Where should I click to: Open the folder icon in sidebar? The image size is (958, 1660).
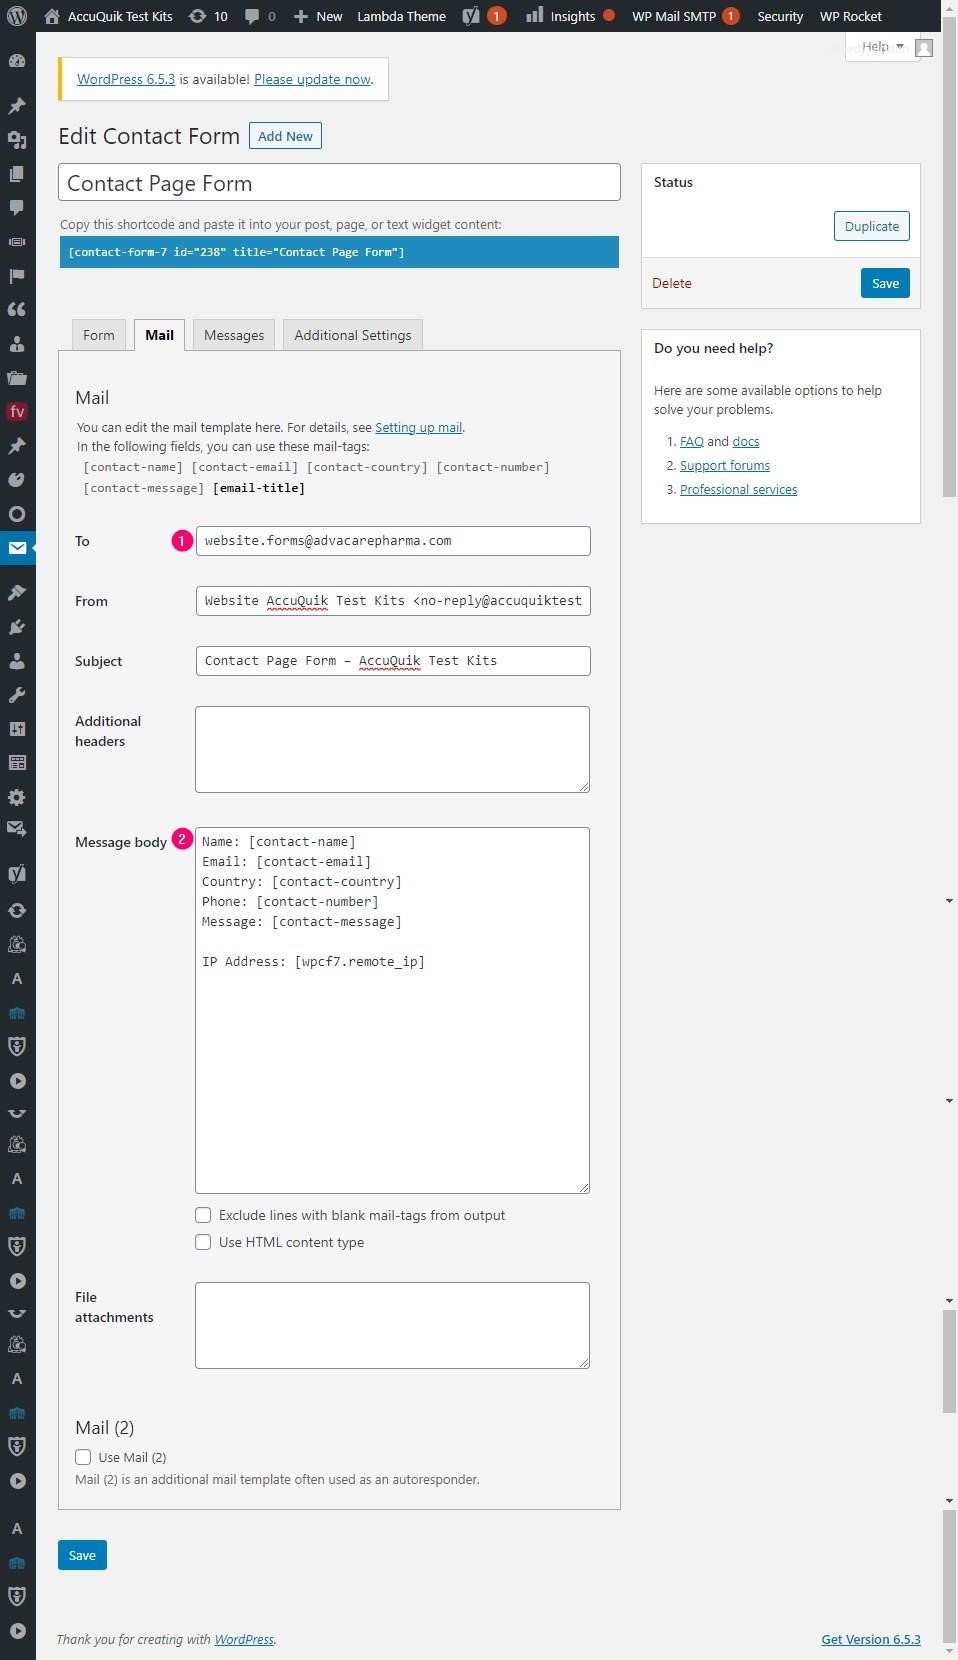pyautogui.click(x=17, y=377)
